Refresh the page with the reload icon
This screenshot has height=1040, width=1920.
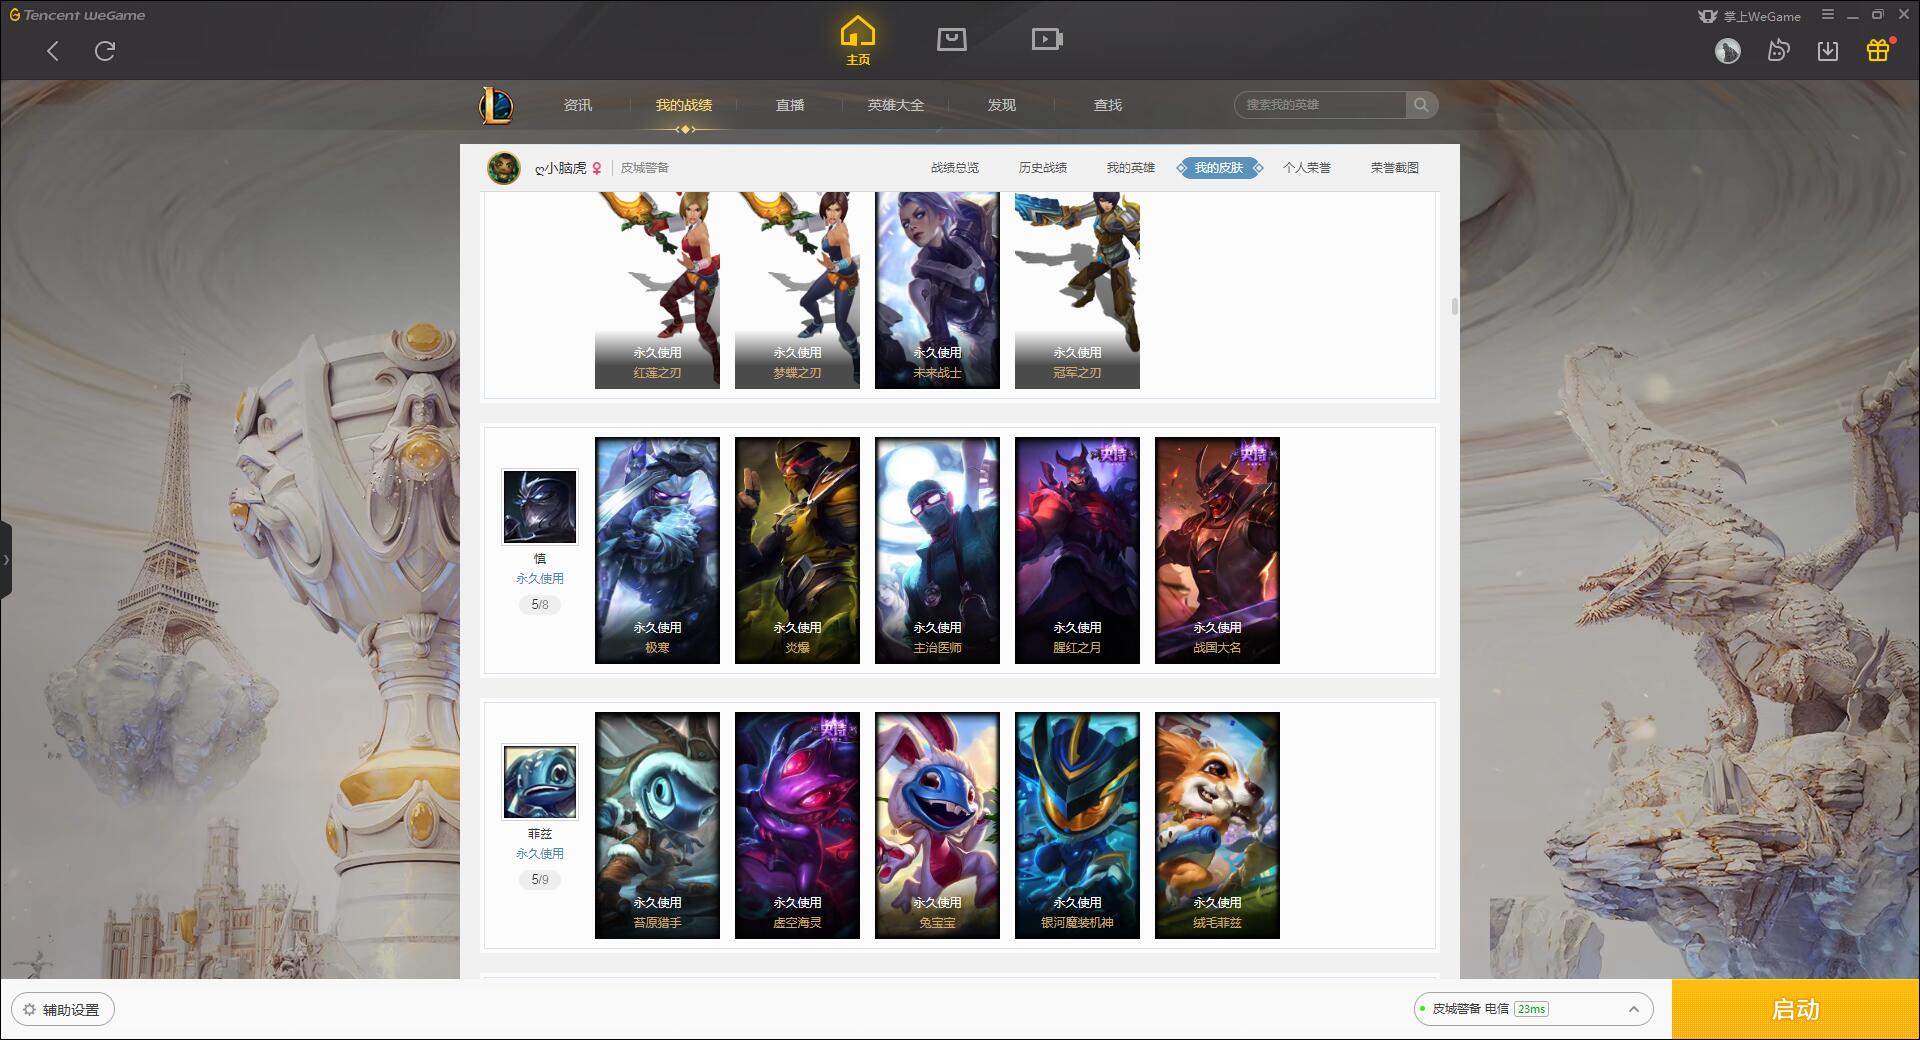105,51
